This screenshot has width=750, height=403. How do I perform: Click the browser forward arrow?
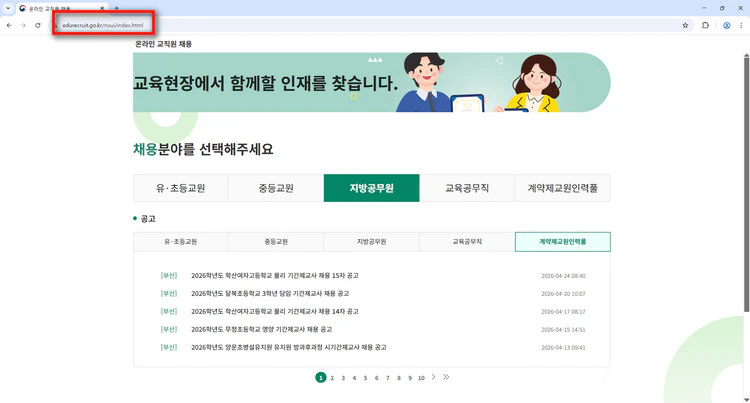pyautogui.click(x=23, y=25)
